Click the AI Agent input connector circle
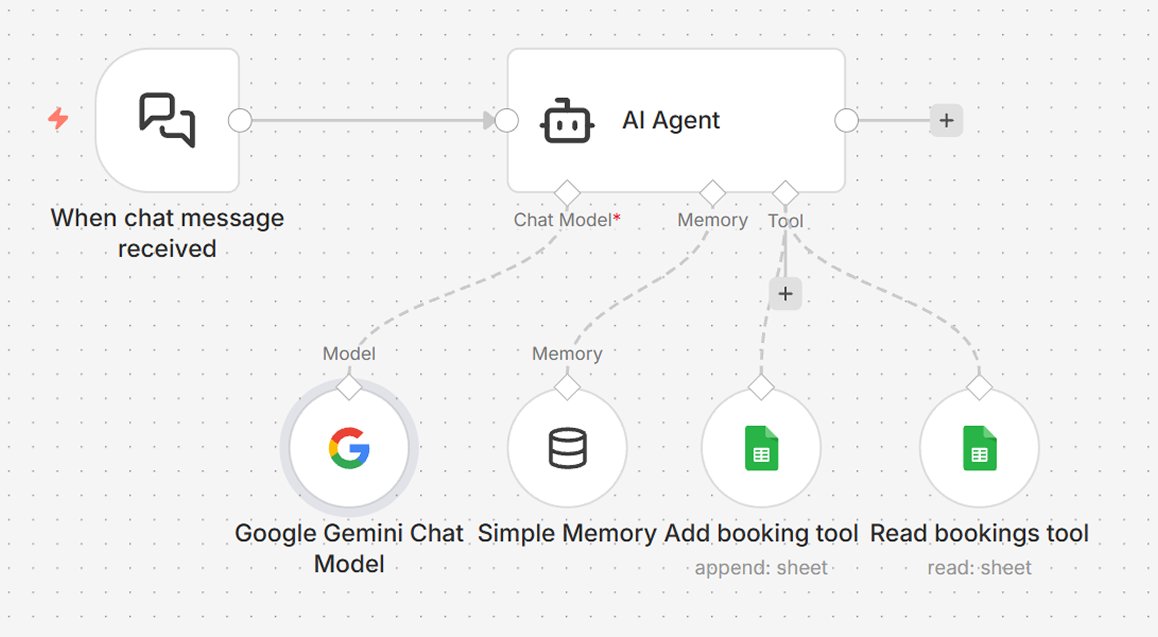Image resolution: width=1158 pixels, height=637 pixels. [507, 120]
